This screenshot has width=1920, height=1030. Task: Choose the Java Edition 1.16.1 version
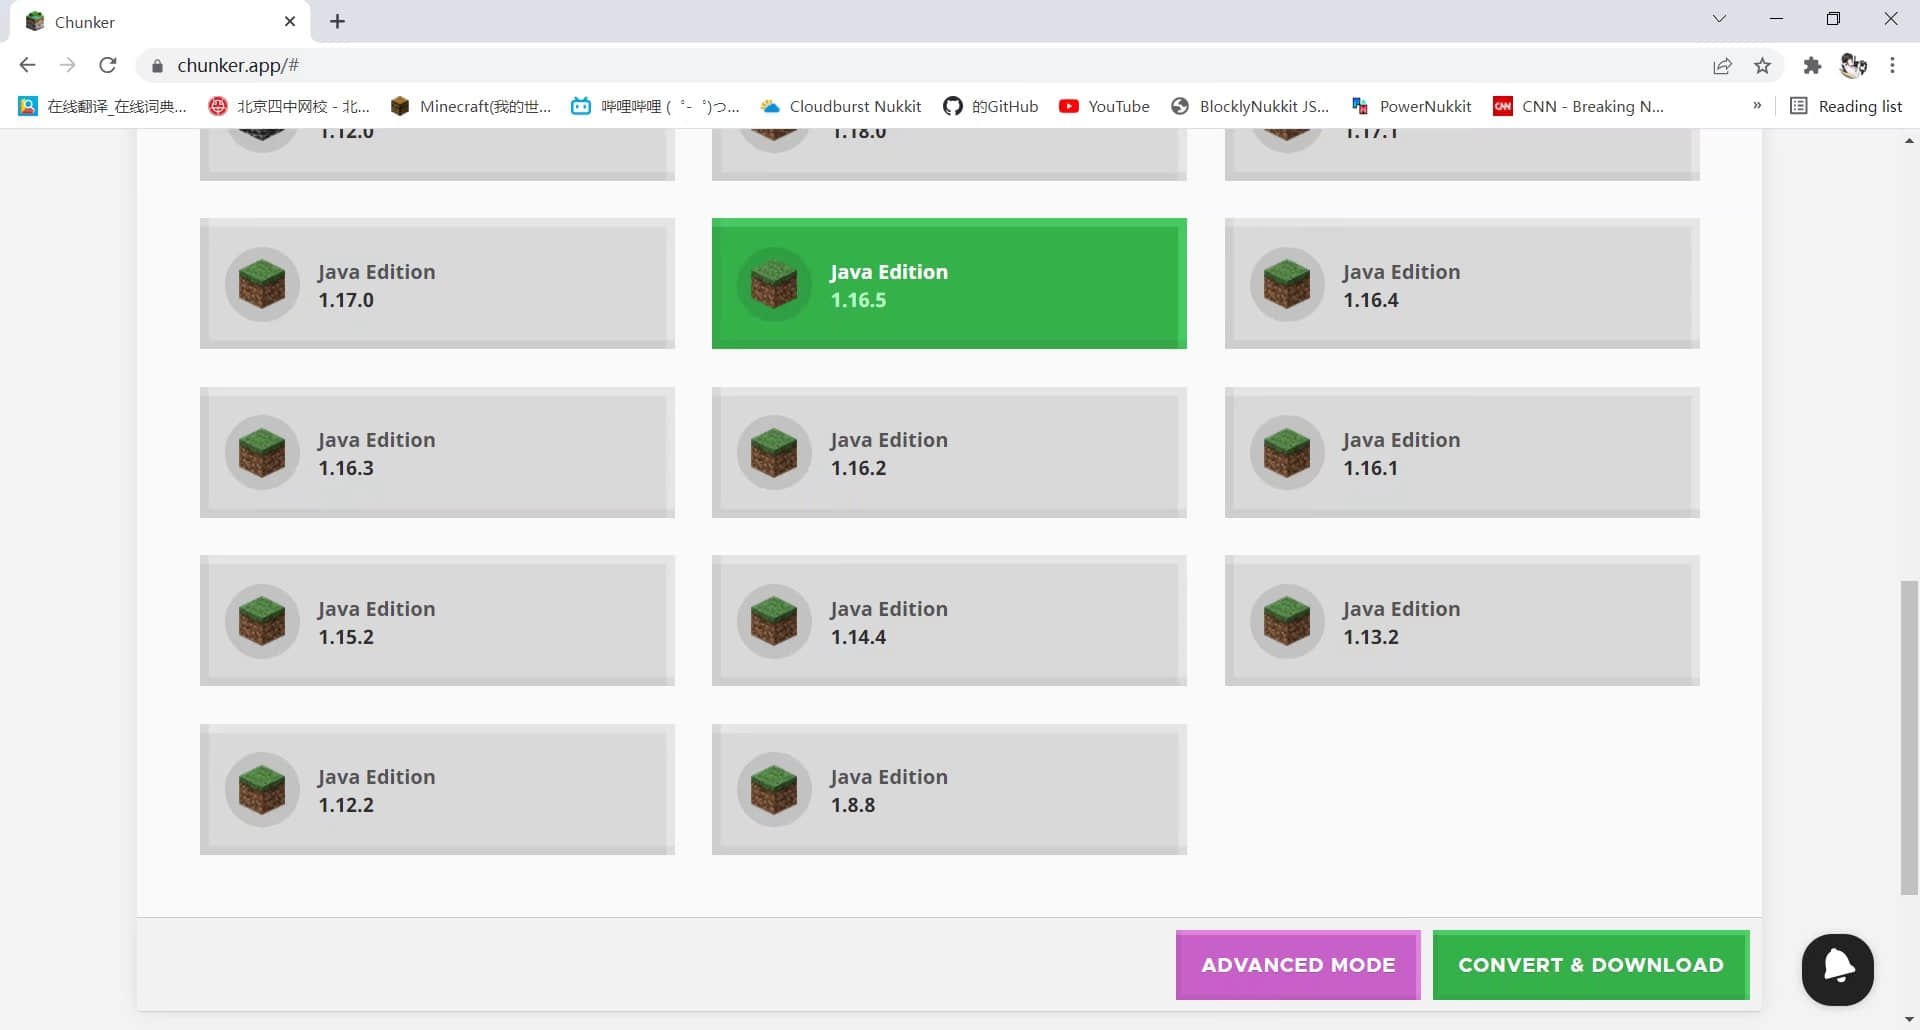pyautogui.click(x=1462, y=453)
